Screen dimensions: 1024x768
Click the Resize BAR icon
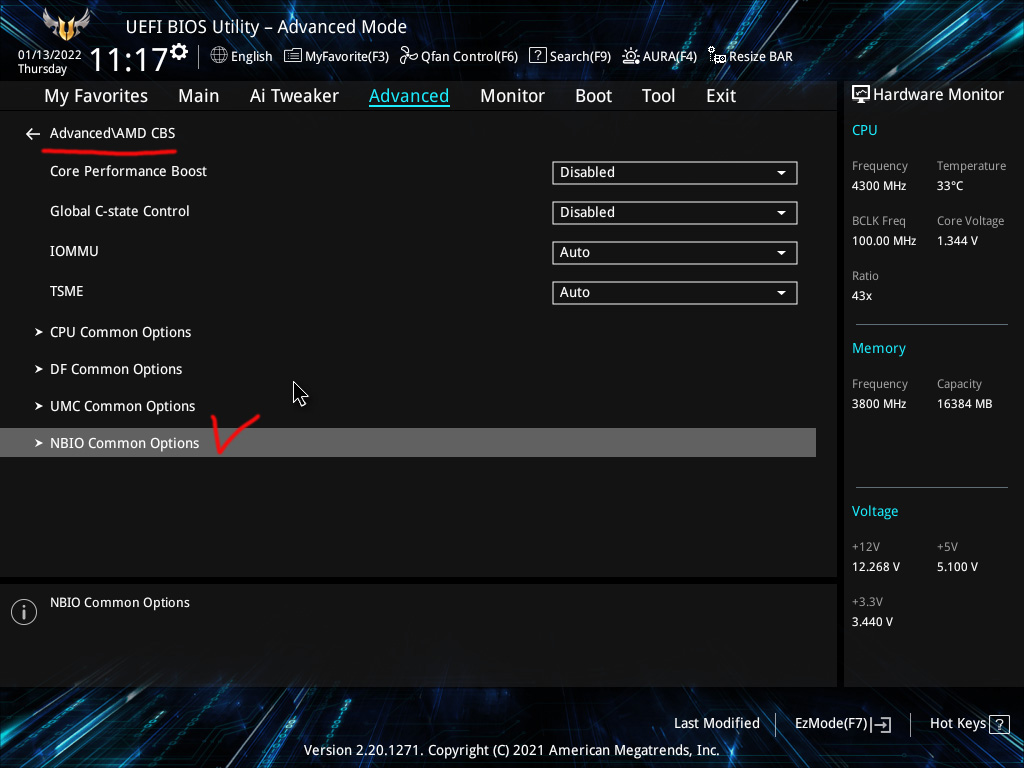[717, 56]
